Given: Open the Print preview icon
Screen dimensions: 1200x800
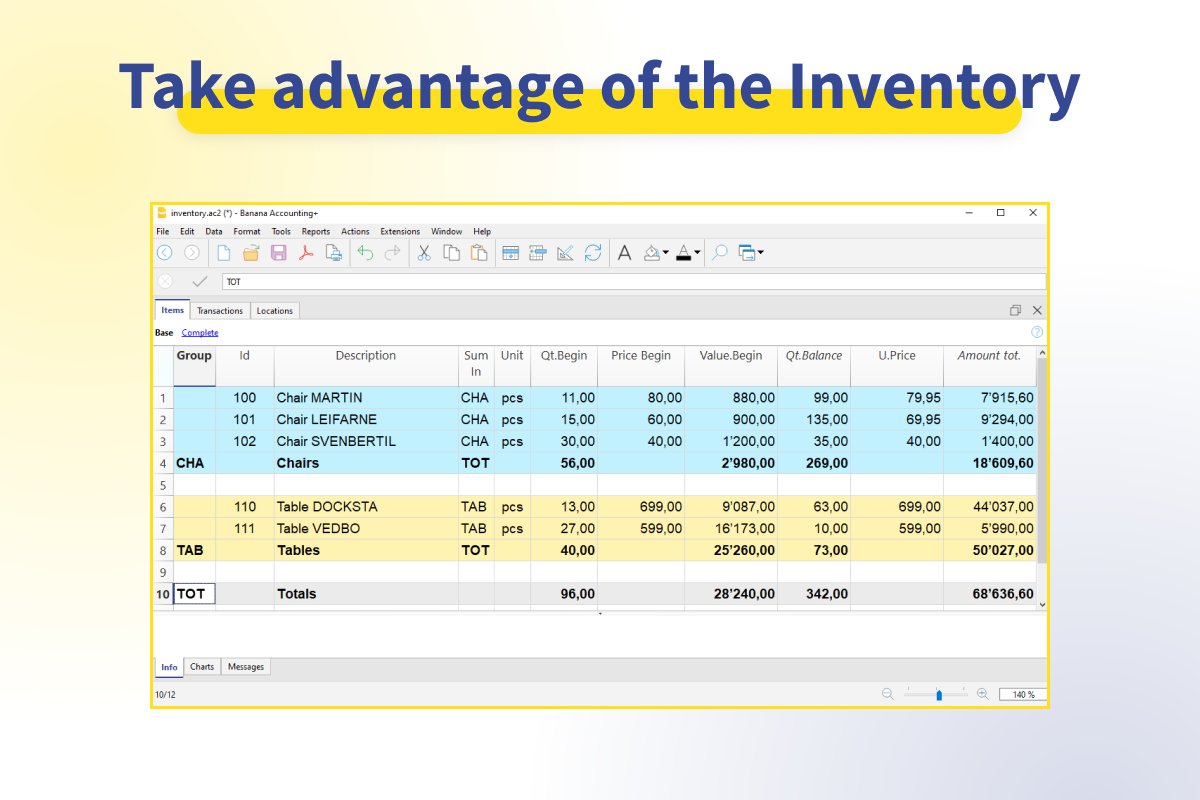Looking at the screenshot, I should click(335, 252).
